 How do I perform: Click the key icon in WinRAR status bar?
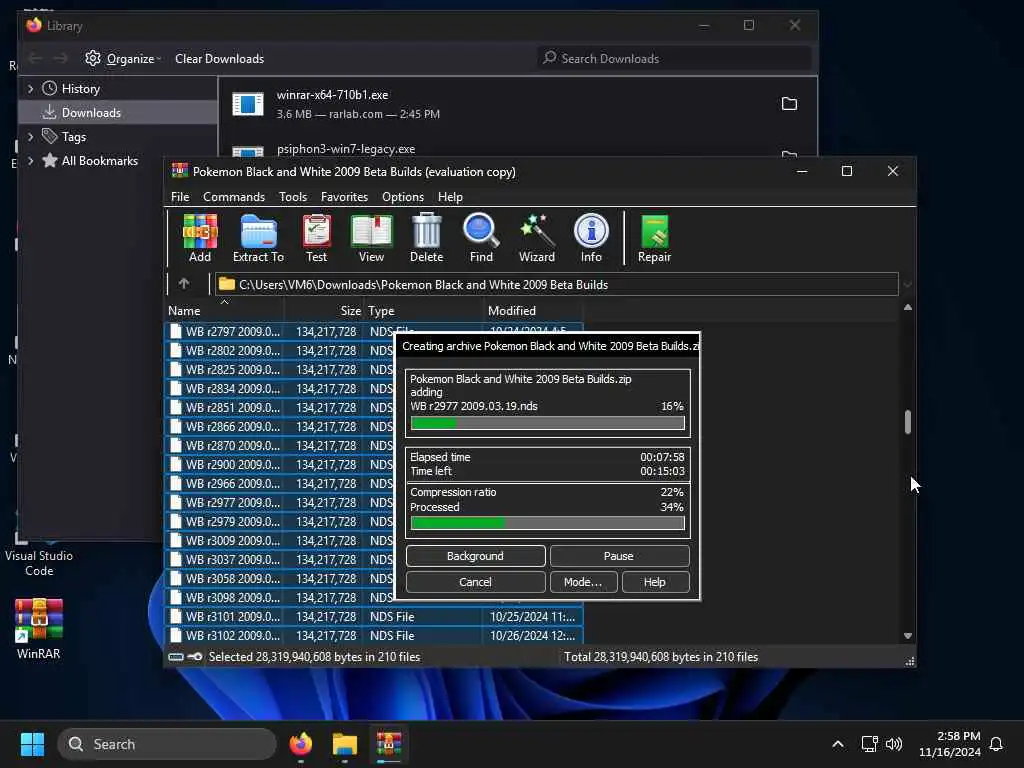click(195, 657)
